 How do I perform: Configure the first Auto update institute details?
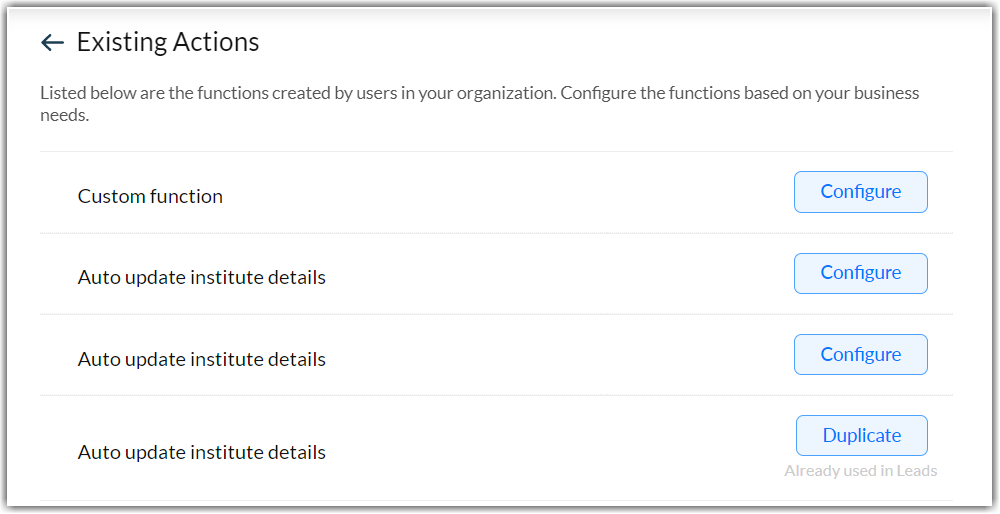click(x=860, y=273)
